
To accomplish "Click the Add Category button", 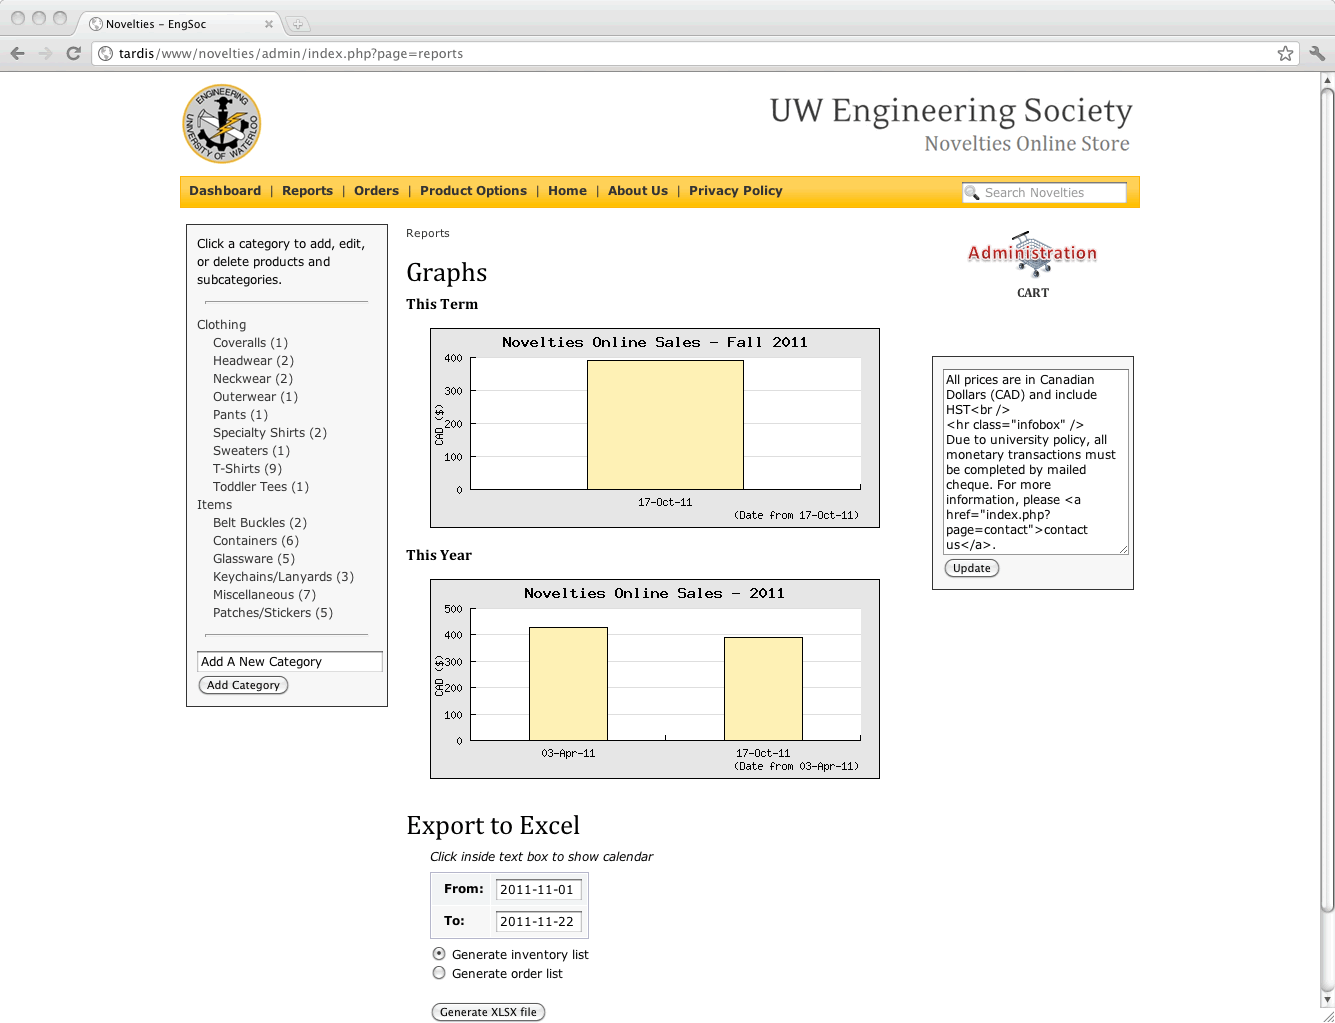I will (x=244, y=685).
